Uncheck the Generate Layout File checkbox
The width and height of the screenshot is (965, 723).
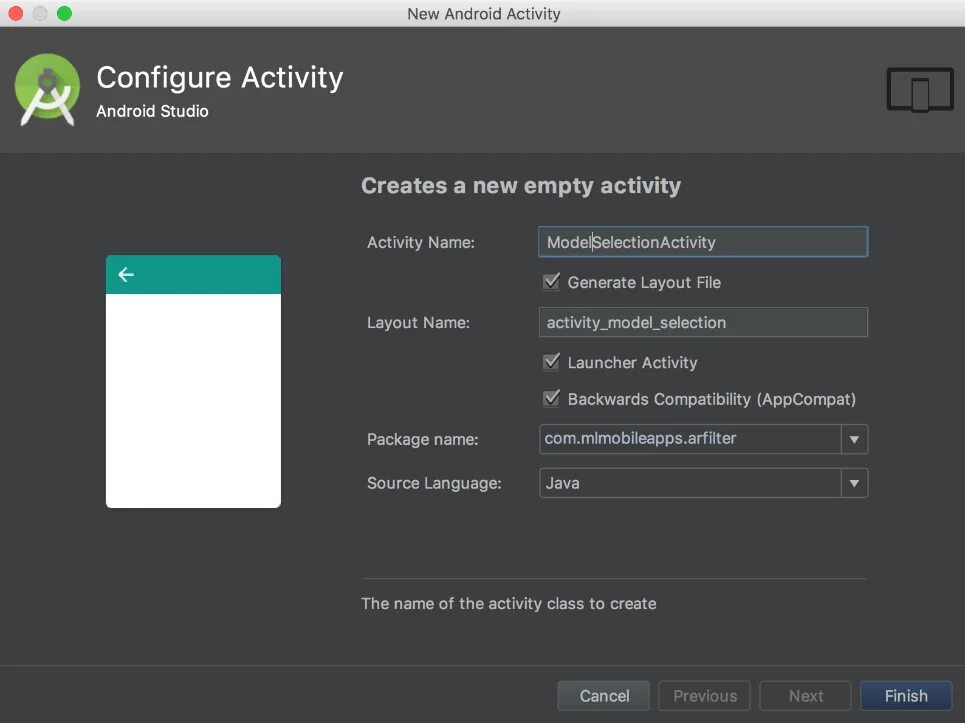point(551,282)
